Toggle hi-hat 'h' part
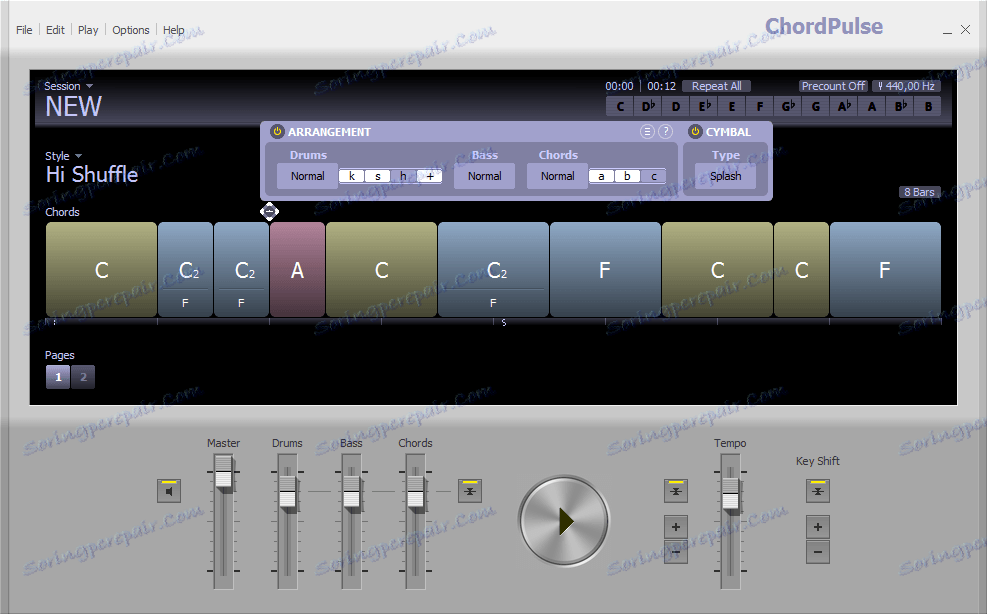The image size is (987, 614). (403, 176)
